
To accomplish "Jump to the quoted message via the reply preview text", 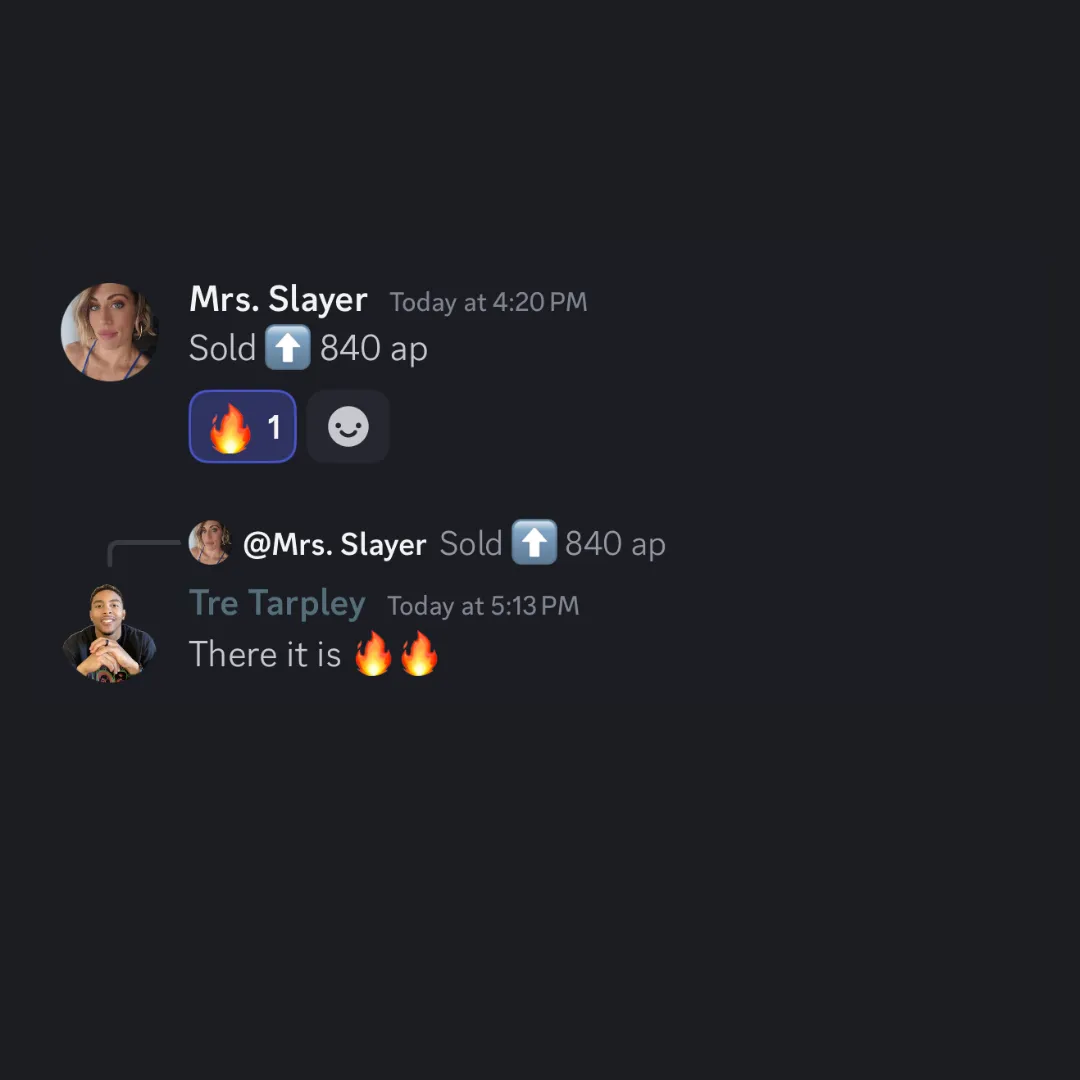I will click(552, 543).
